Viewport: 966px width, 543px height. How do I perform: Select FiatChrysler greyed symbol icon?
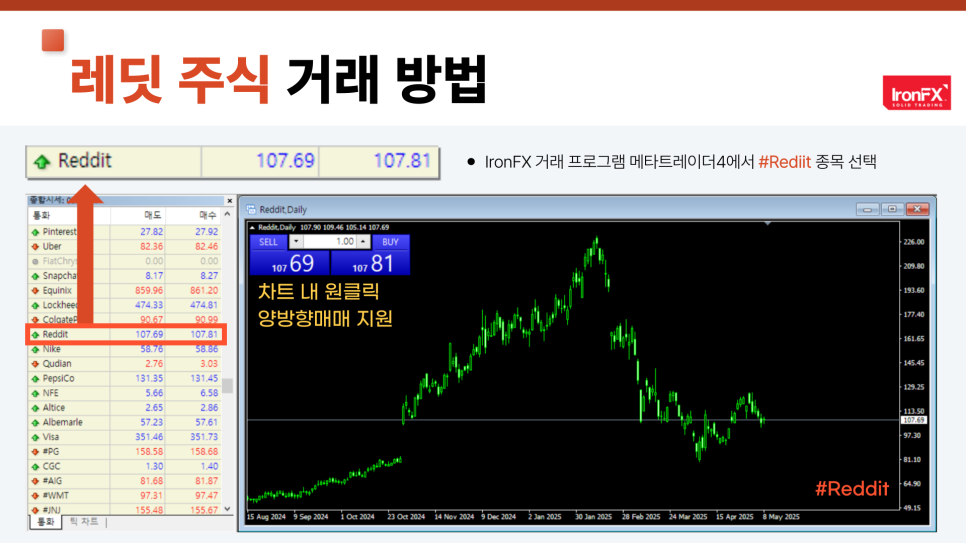[35, 261]
